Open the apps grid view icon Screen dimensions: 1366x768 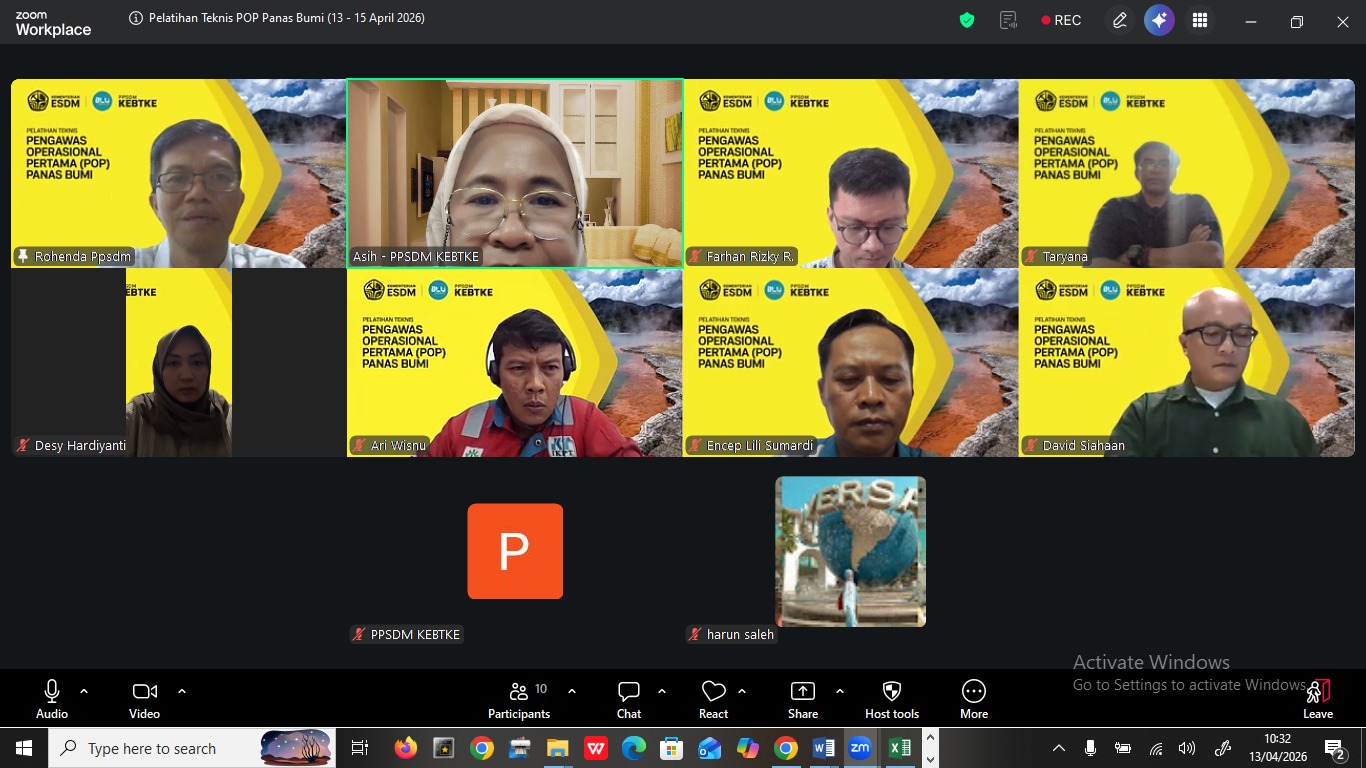pyautogui.click(x=1200, y=20)
